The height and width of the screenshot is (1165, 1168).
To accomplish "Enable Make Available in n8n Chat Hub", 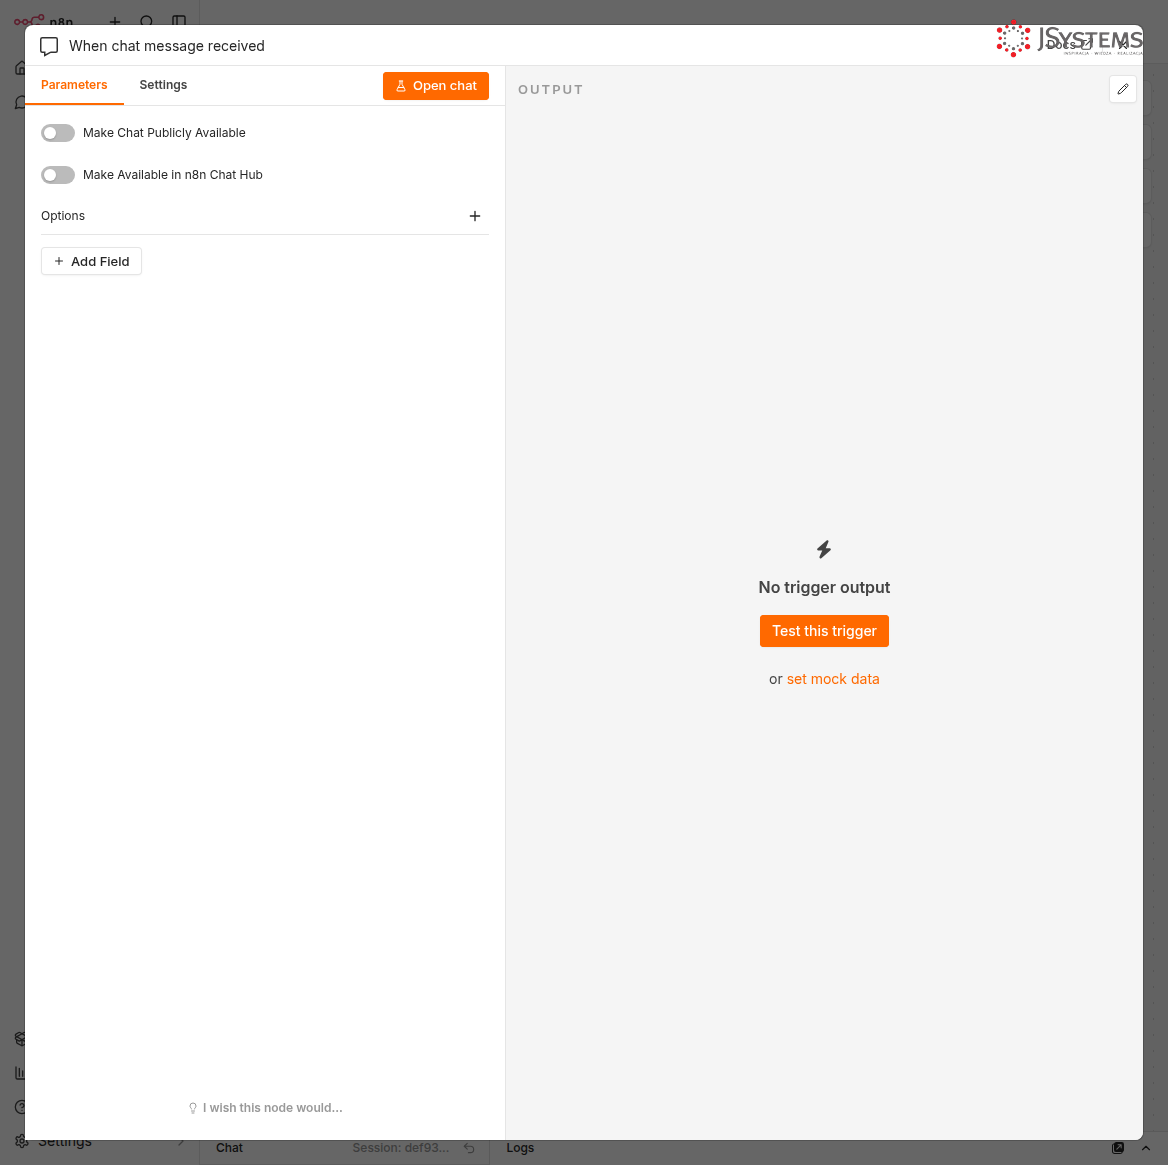I will click(57, 175).
